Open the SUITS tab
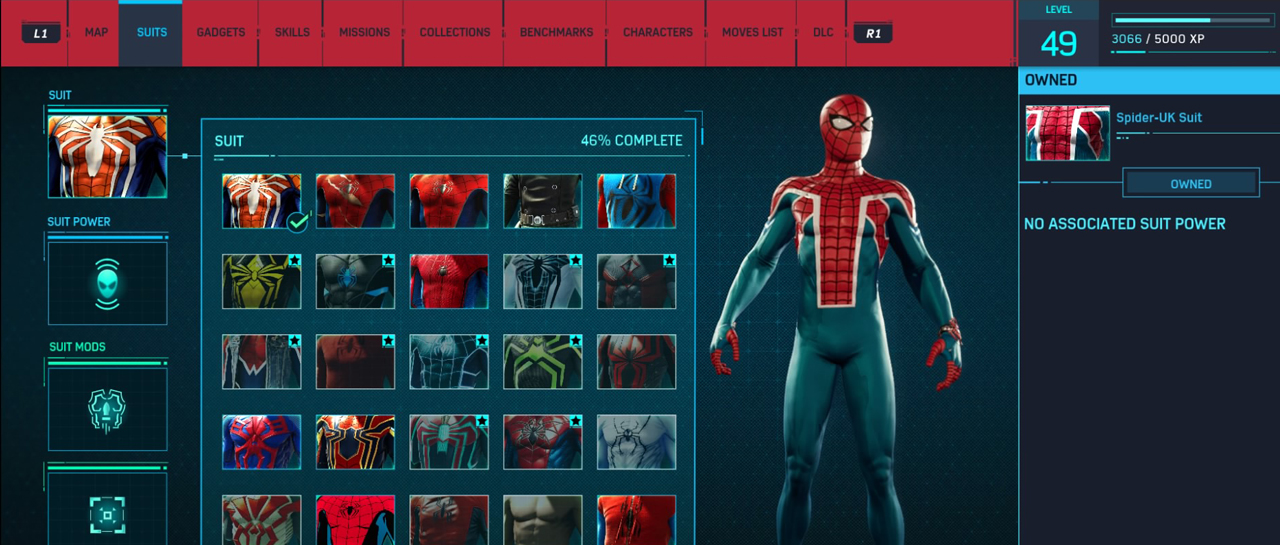The image size is (1280, 545). click(x=152, y=33)
